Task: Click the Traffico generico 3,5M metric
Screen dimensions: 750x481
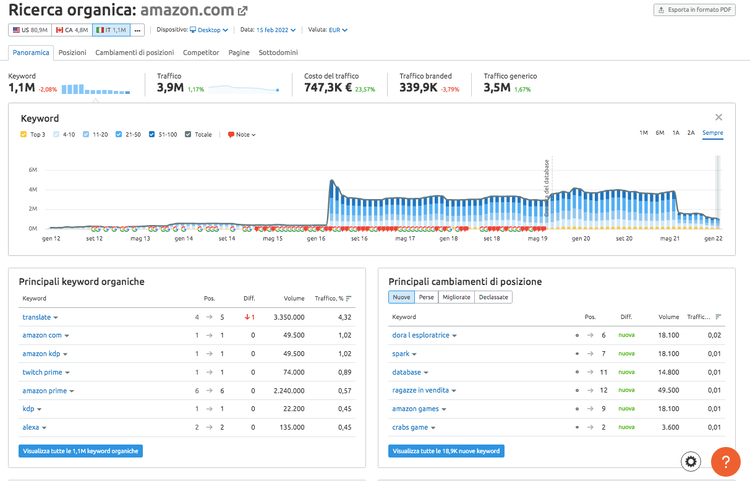Action: [510, 83]
